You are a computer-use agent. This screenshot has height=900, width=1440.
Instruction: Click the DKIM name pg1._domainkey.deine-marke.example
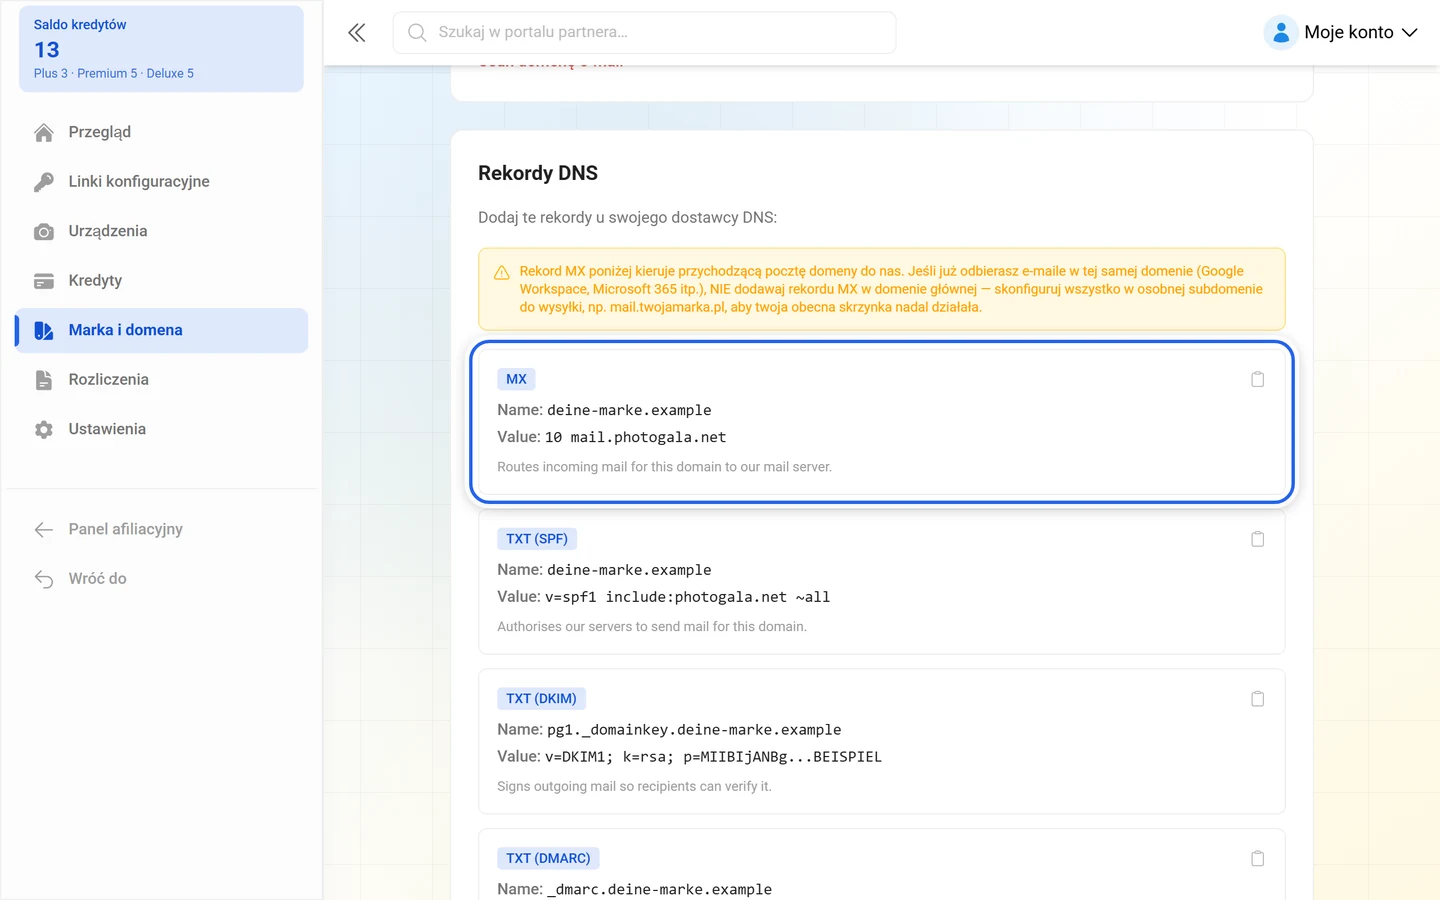pos(694,730)
